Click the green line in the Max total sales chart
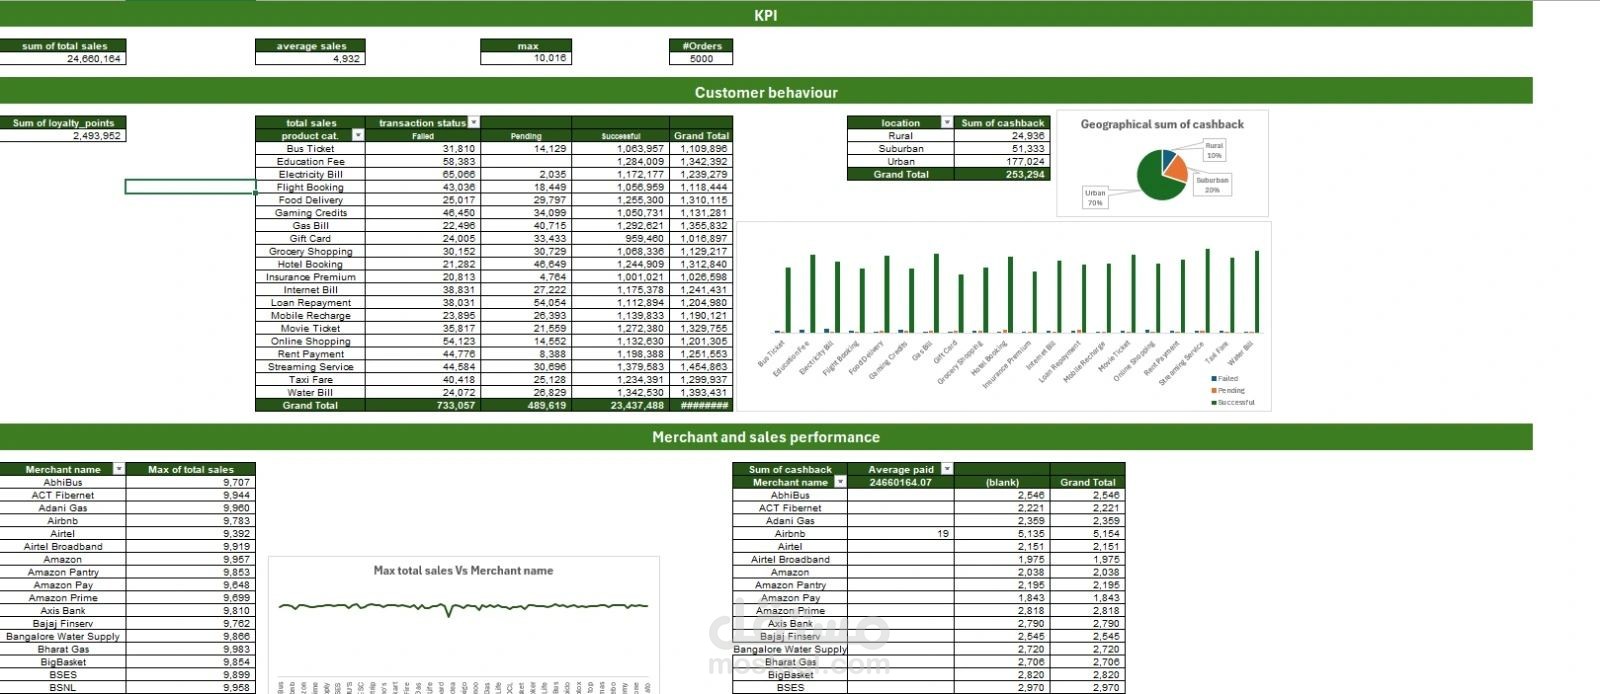Screen dimensions: 1600x694 [463, 606]
